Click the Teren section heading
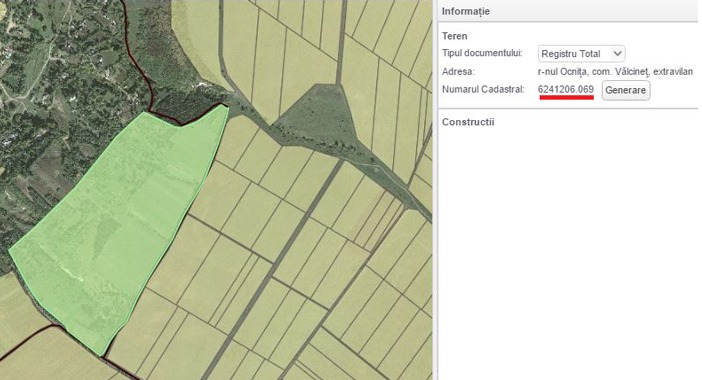This screenshot has height=380, width=702. pyautogui.click(x=454, y=36)
